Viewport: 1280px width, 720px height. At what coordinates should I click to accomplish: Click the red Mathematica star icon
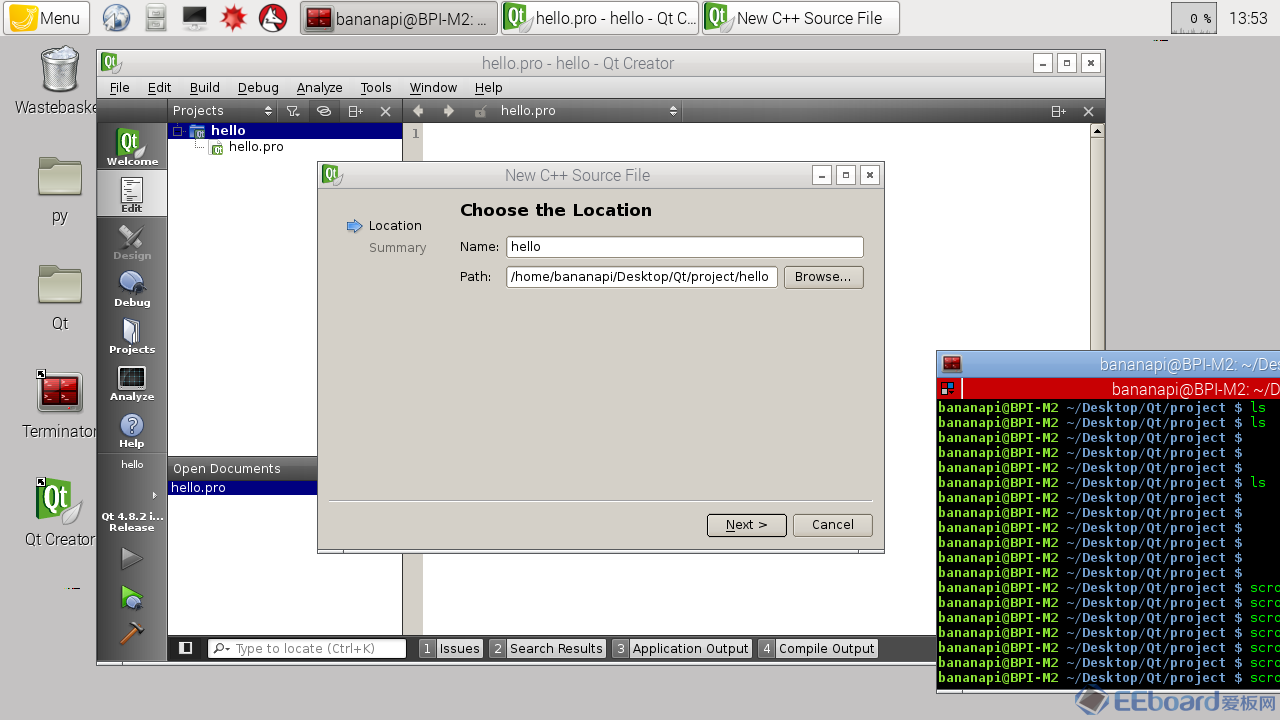point(233,18)
